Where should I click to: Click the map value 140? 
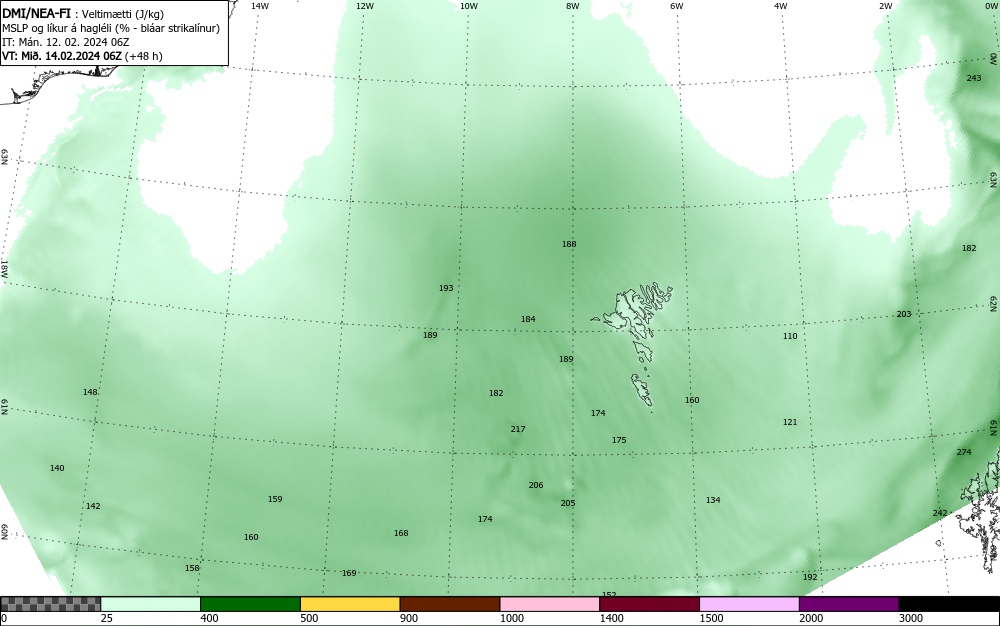click(x=57, y=468)
